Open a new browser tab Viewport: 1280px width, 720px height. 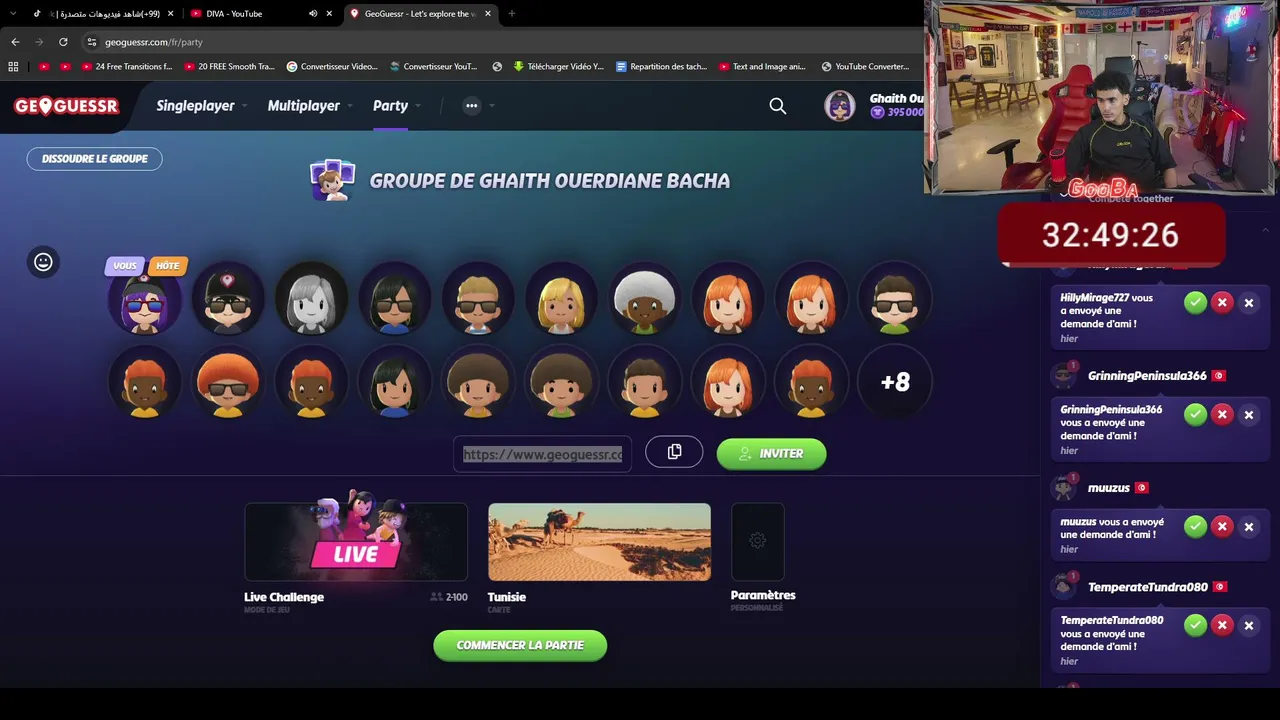tap(511, 14)
